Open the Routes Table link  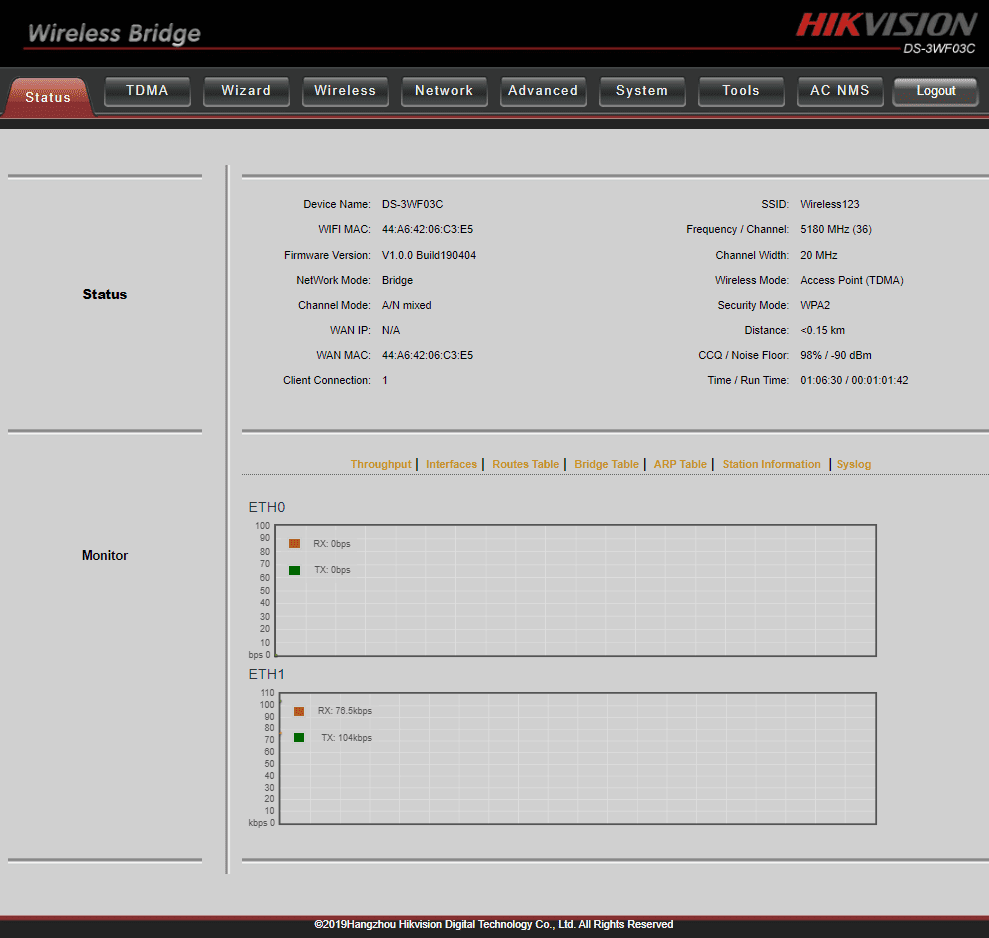coord(525,464)
